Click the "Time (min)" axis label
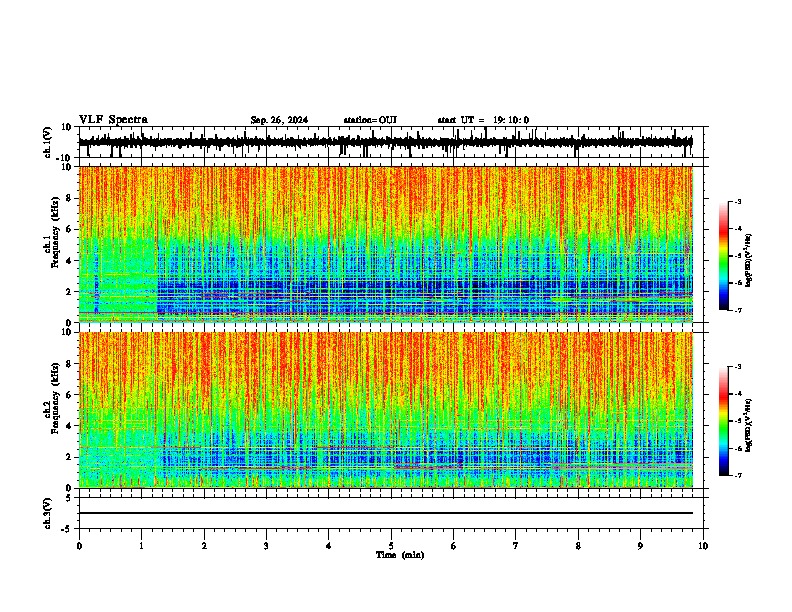Image resolution: width=792 pixels, height=612 pixels. click(400, 555)
